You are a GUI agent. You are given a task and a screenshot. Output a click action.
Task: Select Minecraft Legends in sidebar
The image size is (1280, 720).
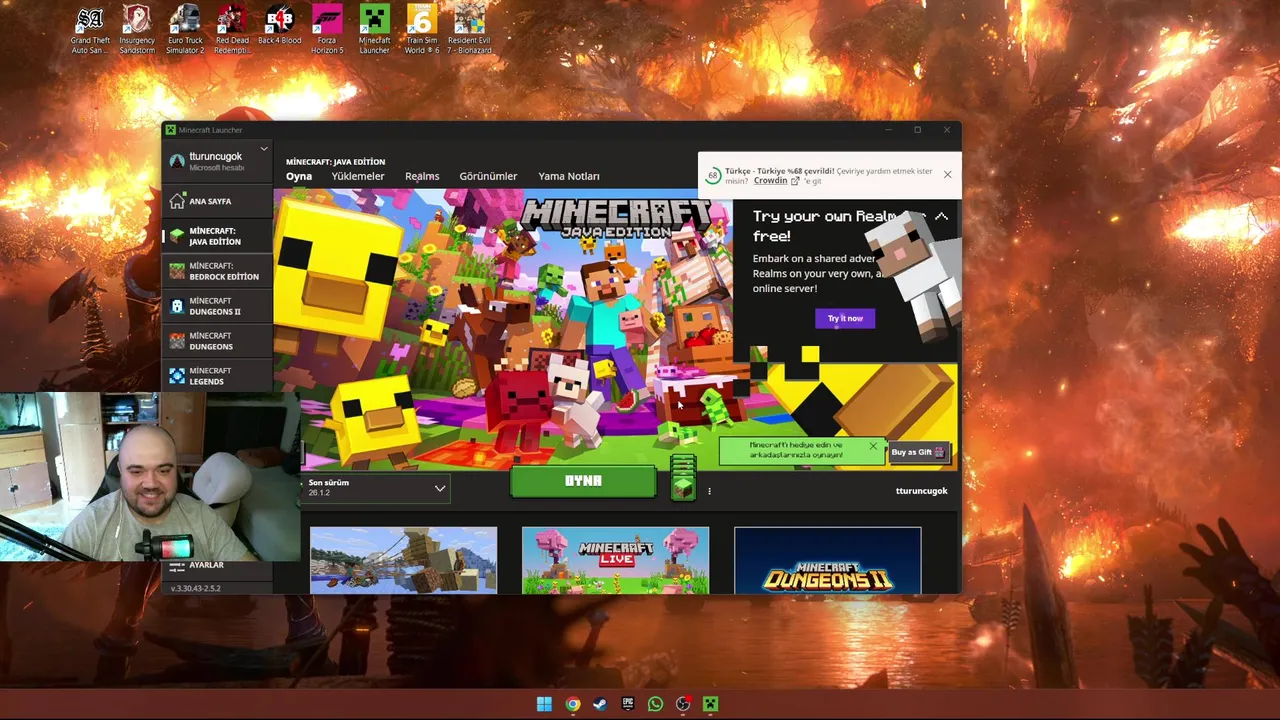217,376
